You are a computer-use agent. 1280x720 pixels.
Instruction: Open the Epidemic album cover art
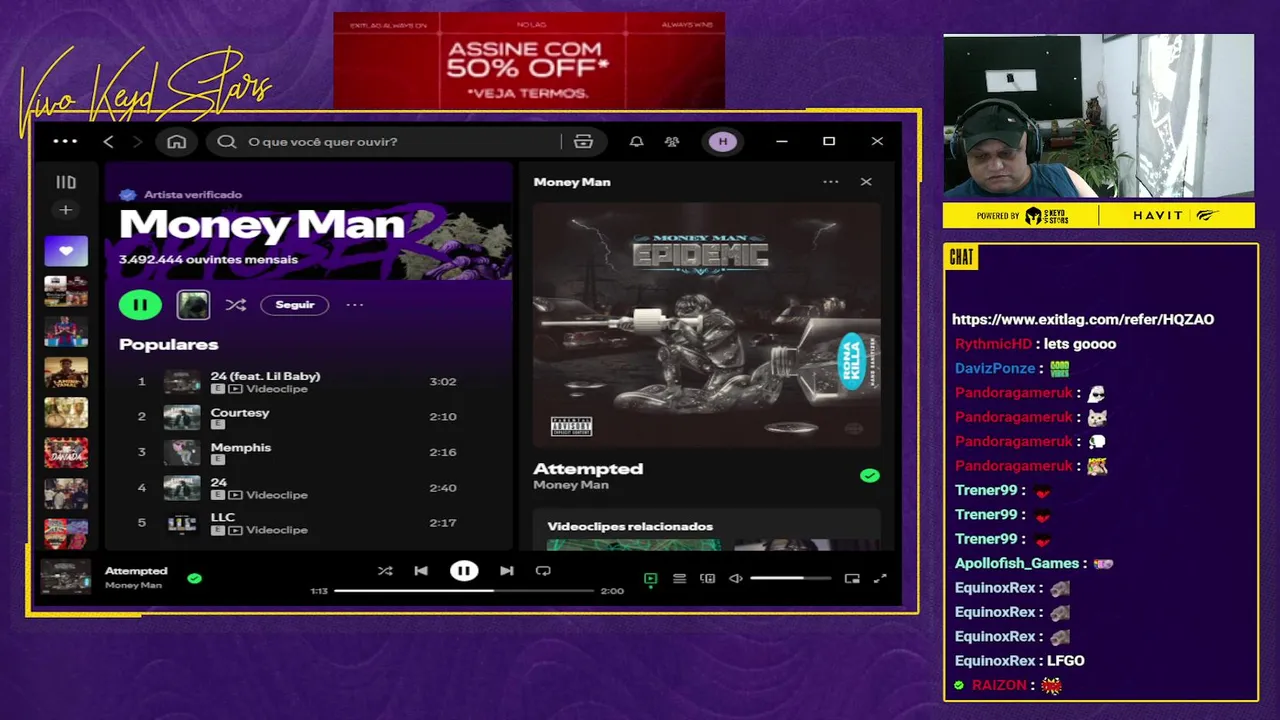pyautogui.click(x=707, y=324)
